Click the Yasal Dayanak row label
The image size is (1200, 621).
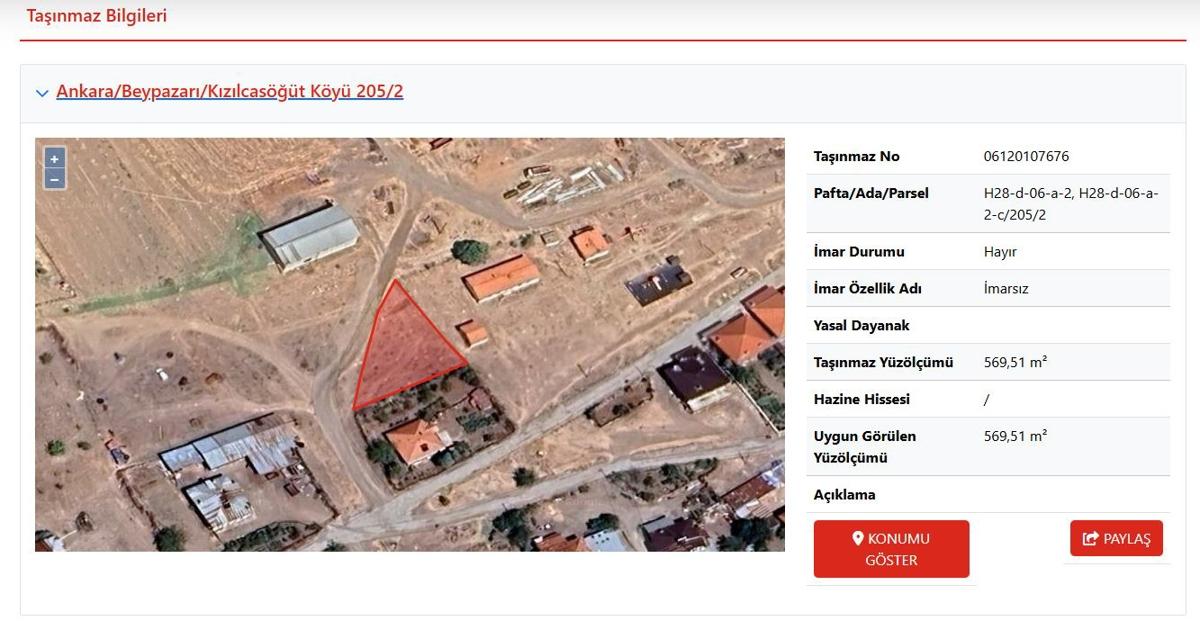pos(862,326)
